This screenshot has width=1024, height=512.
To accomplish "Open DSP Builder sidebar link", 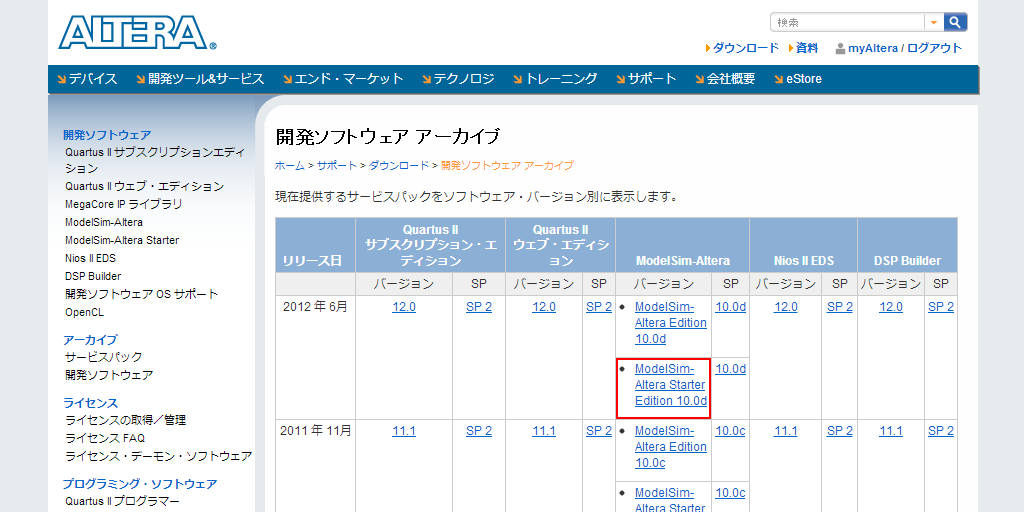I will tap(93, 276).
